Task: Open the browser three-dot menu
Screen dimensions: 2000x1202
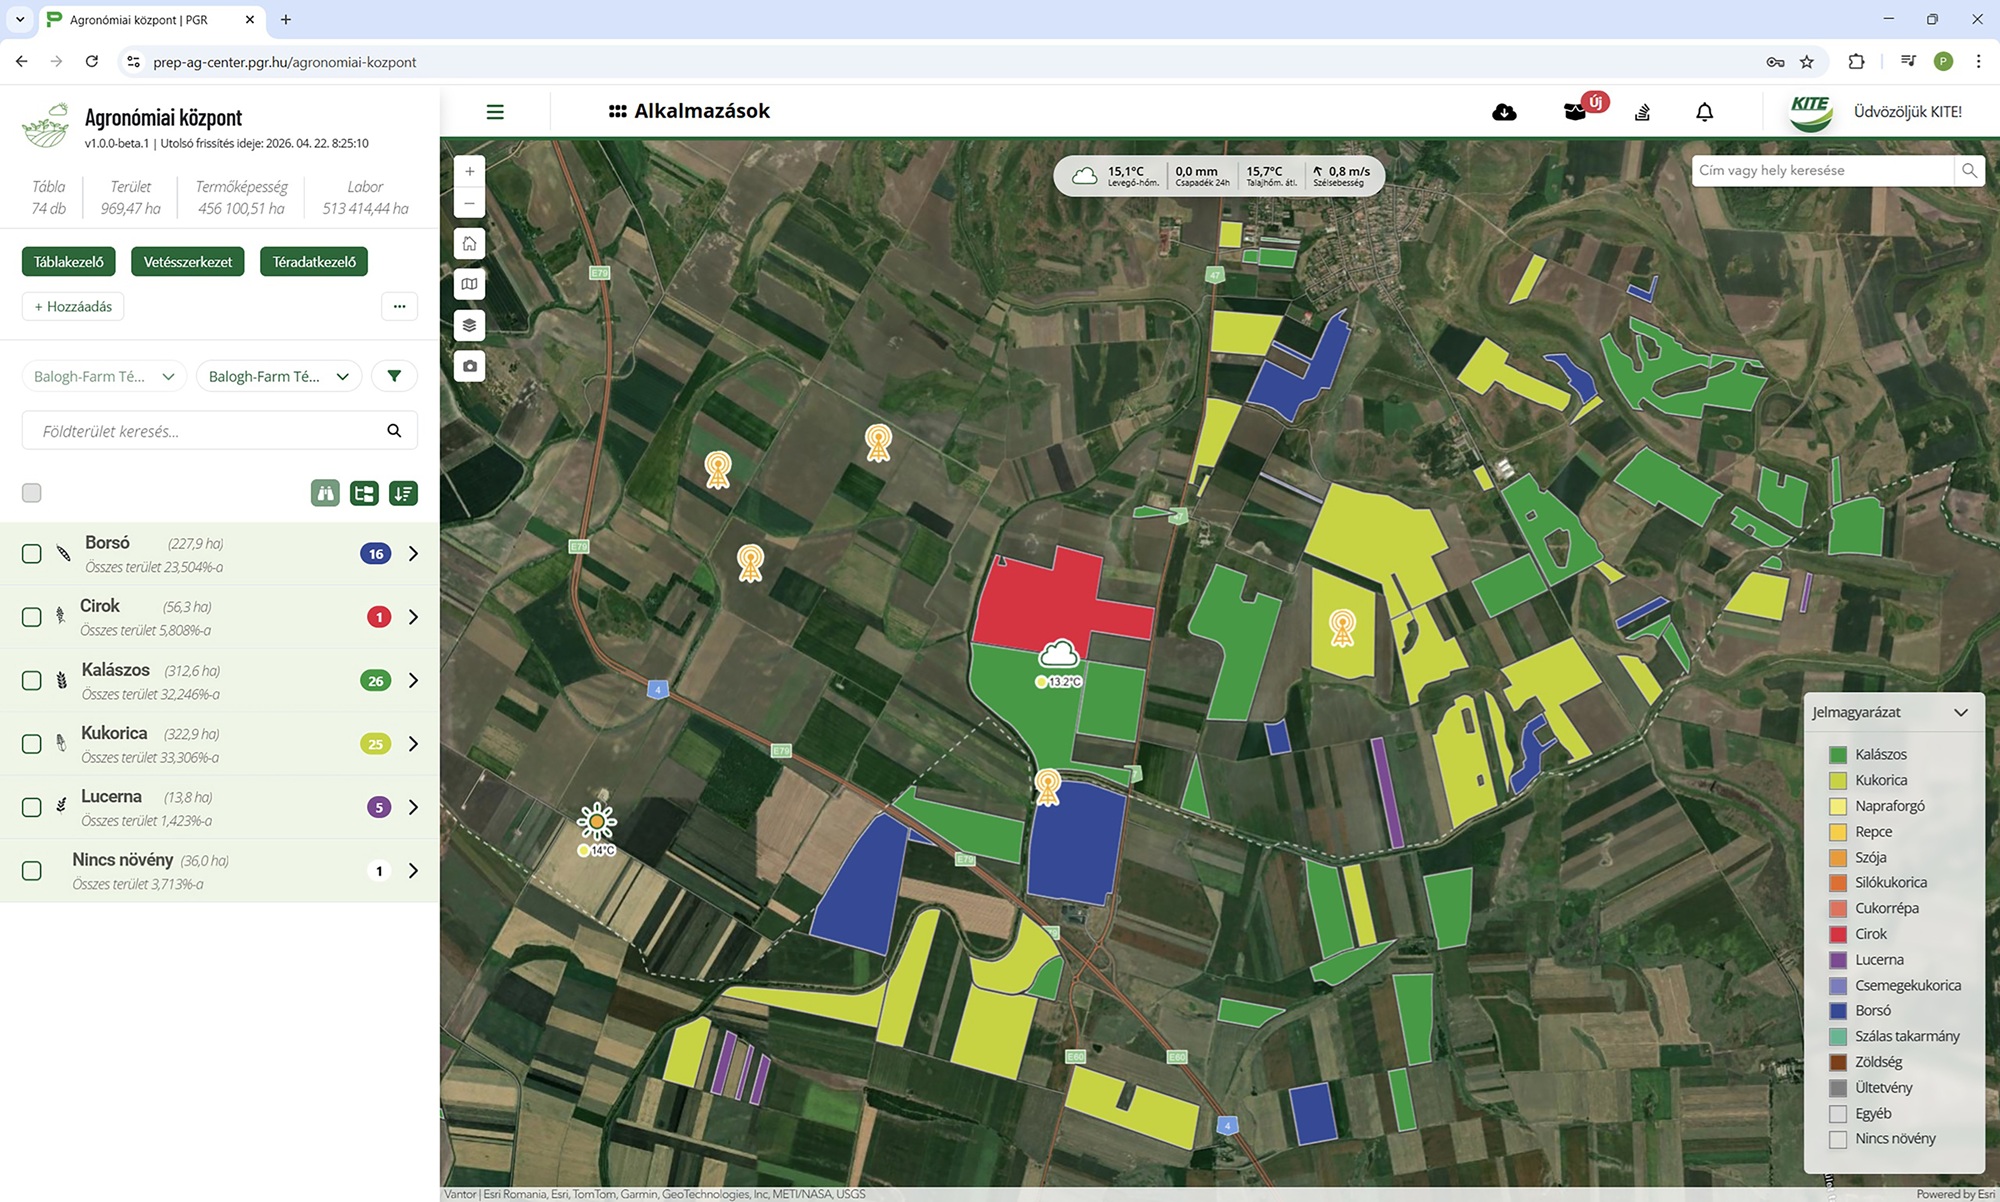Action: [x=1978, y=62]
